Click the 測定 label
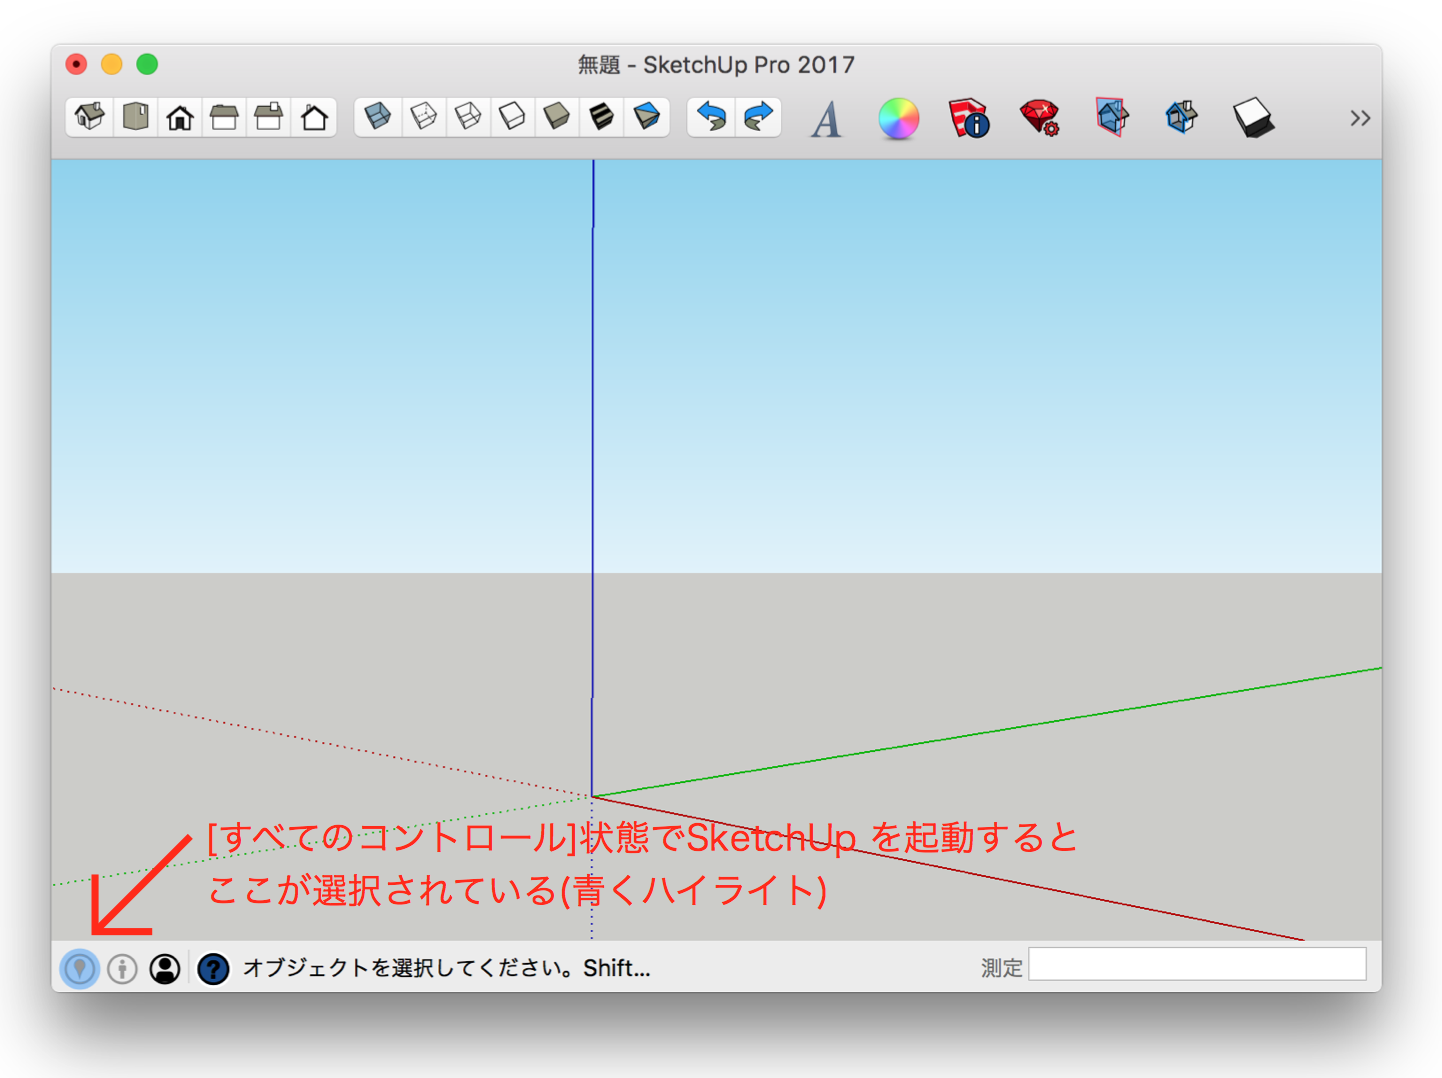Image resolution: width=1442 pixels, height=1078 pixels. tap(1001, 968)
